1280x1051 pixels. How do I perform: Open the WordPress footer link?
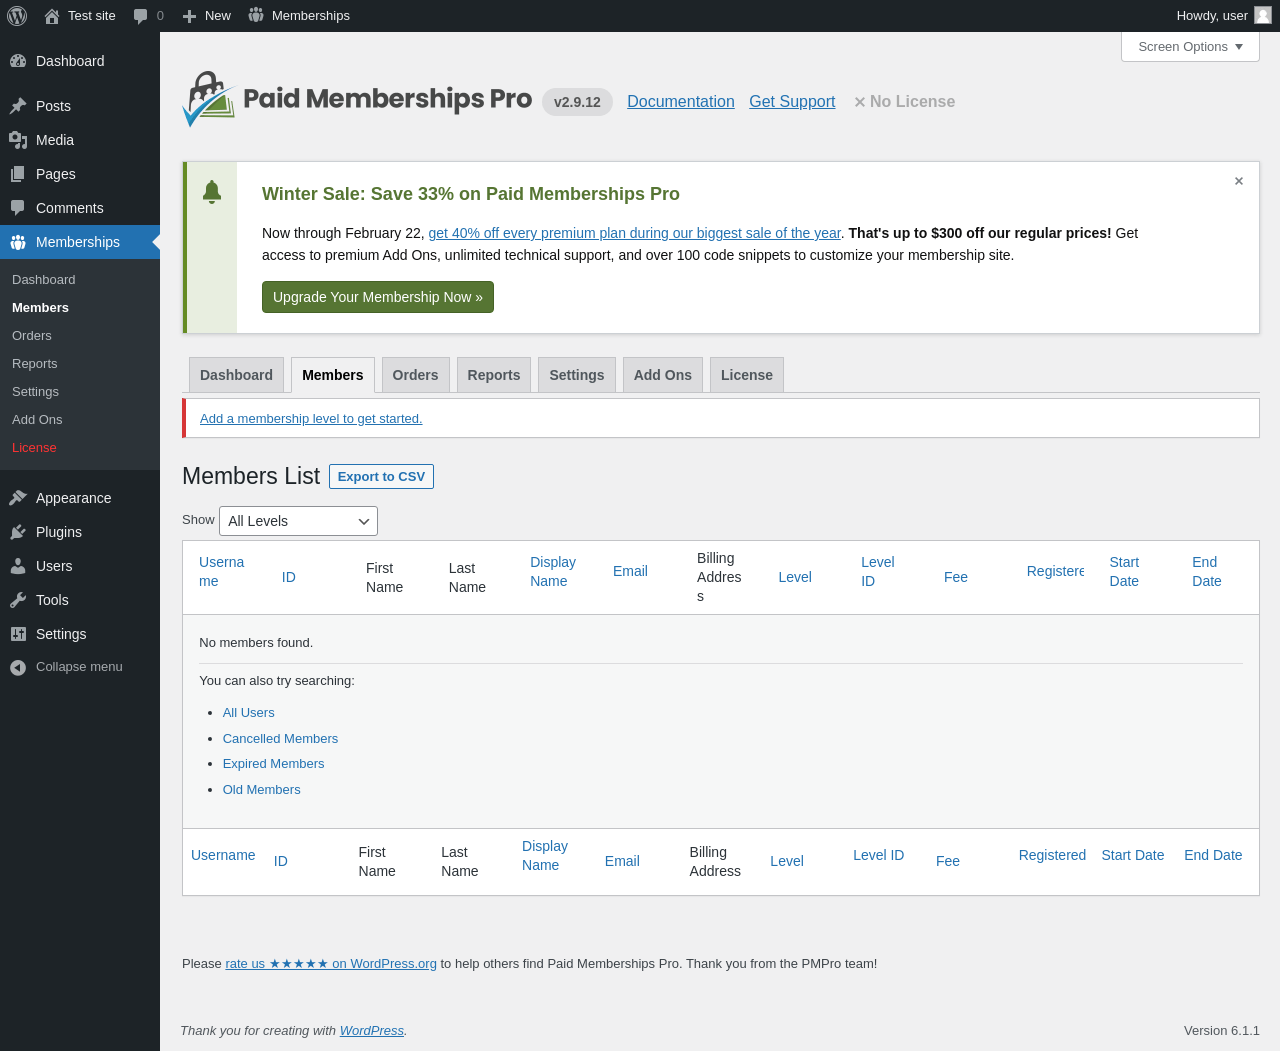coord(372,1031)
